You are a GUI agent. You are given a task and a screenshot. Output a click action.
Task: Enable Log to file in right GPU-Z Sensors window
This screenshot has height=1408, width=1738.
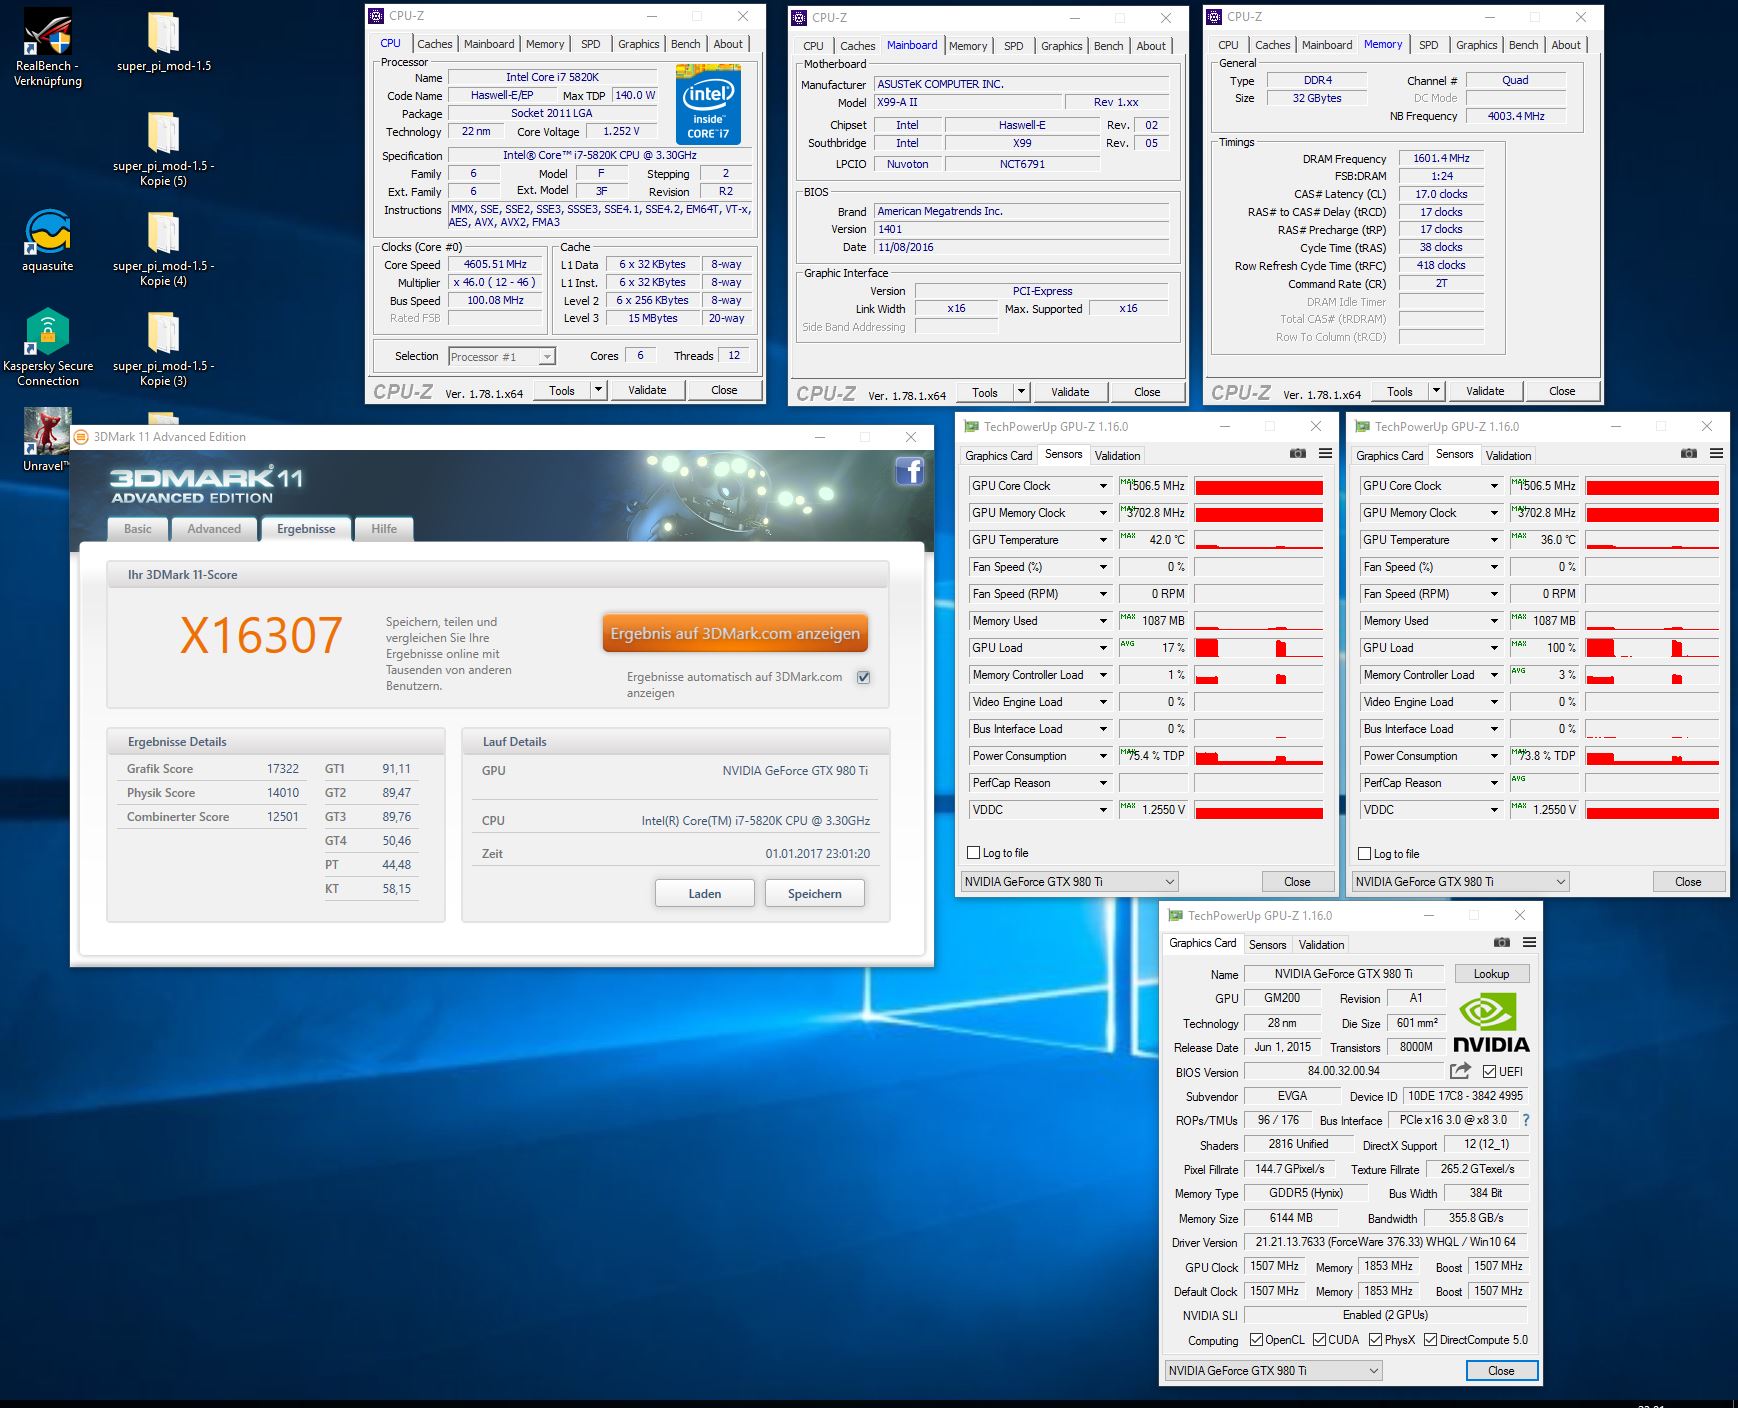click(1364, 854)
